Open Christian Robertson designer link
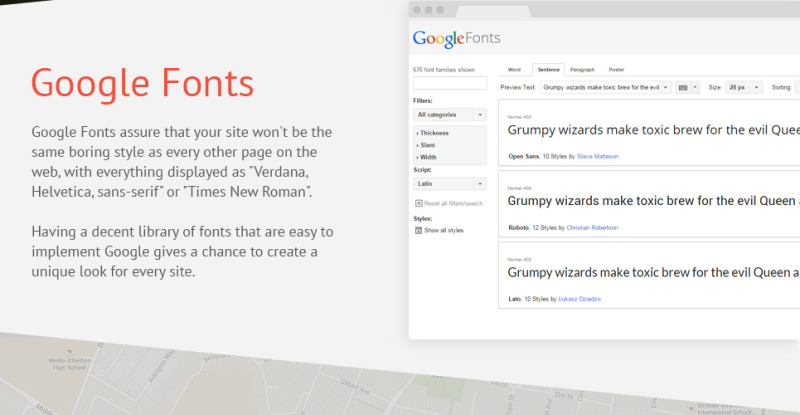Screen dimensions: 800x415 point(592,228)
